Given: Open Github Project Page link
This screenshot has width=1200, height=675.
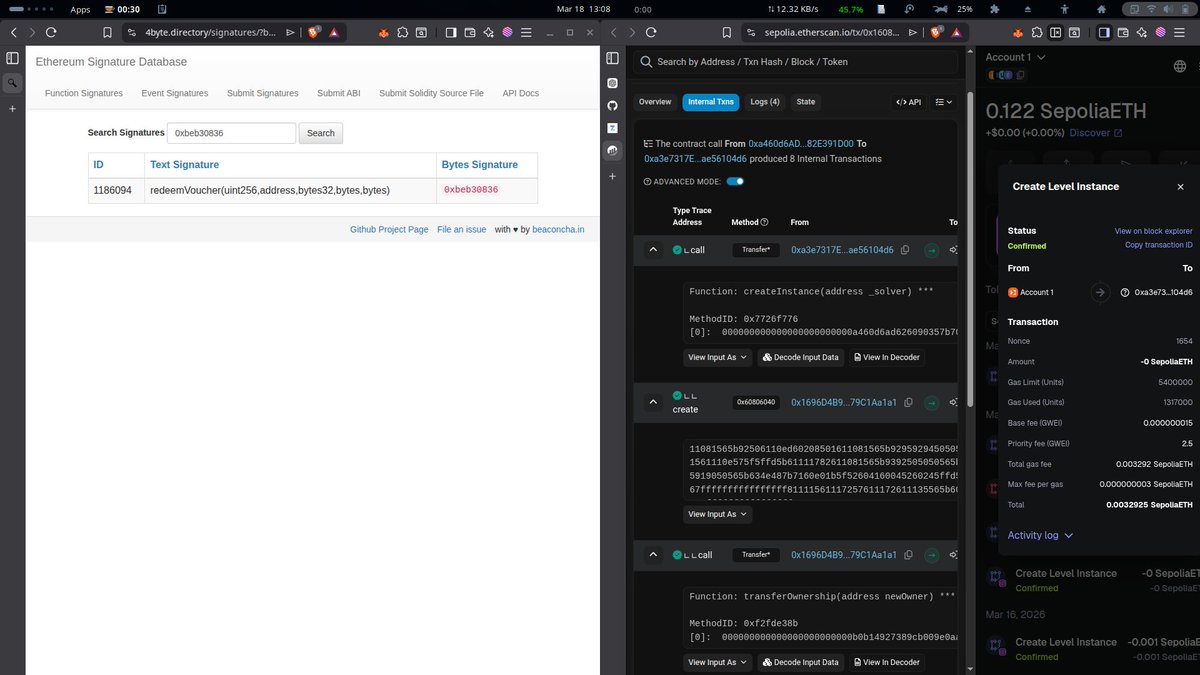Looking at the screenshot, I should click(x=389, y=229).
